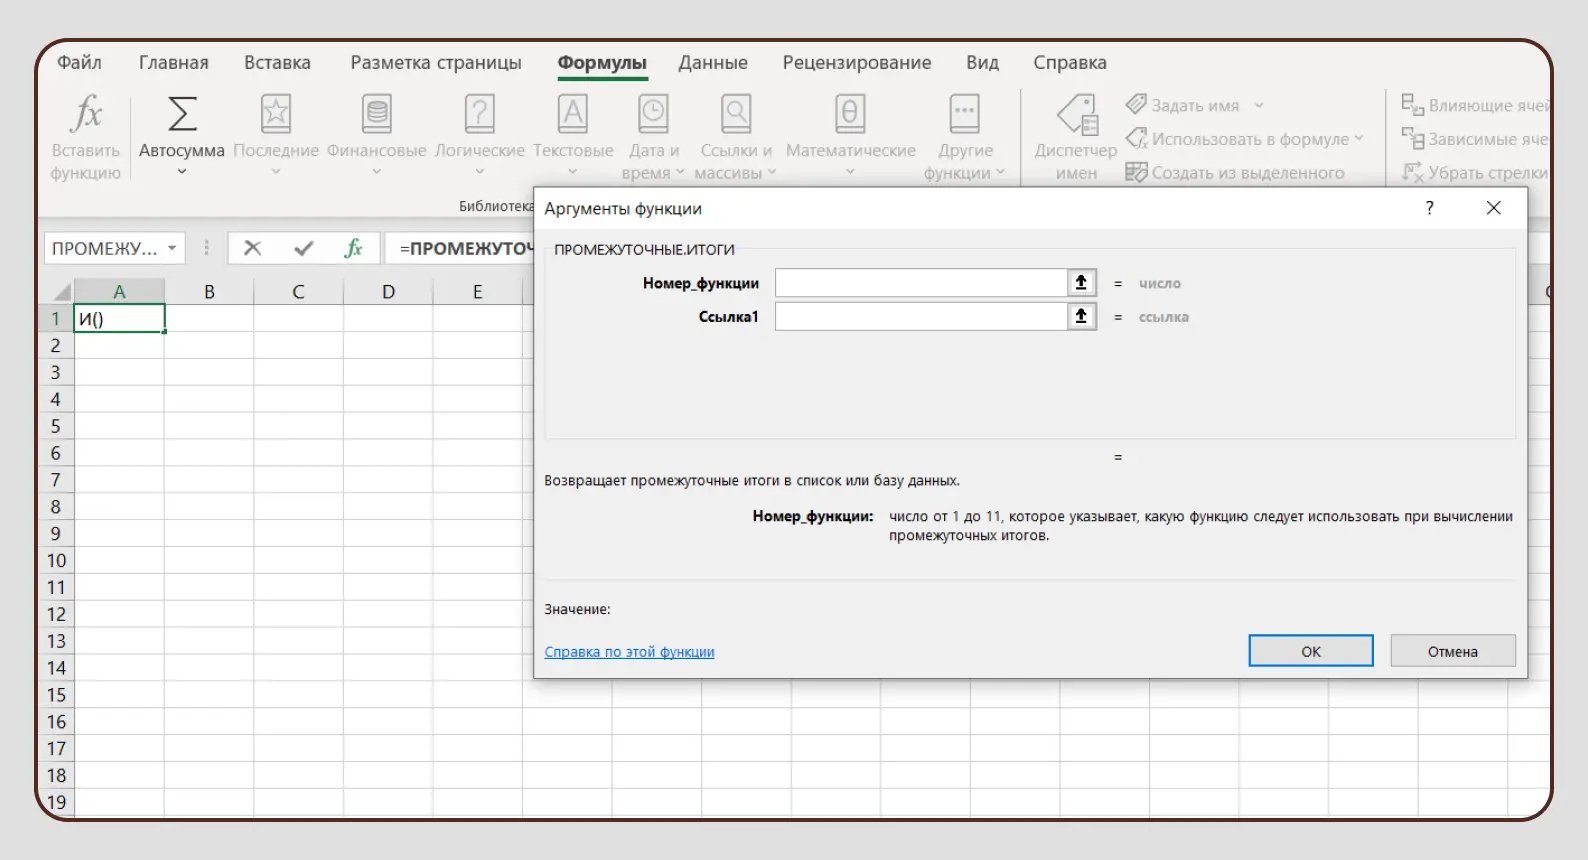Open the Name Manager icon
This screenshot has width=1588, height=860.
pos(1077,114)
